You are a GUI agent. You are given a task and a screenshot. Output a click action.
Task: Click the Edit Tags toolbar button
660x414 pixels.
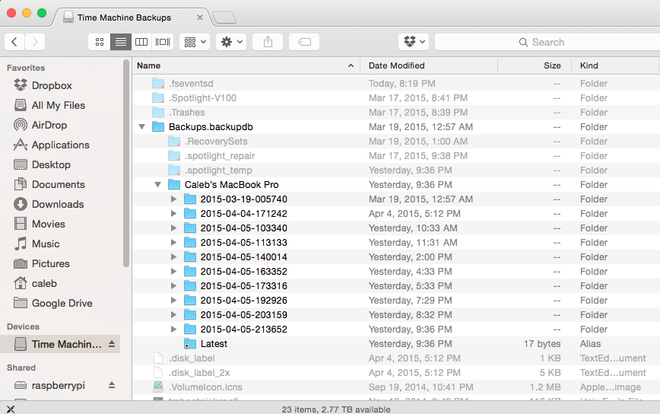304,42
